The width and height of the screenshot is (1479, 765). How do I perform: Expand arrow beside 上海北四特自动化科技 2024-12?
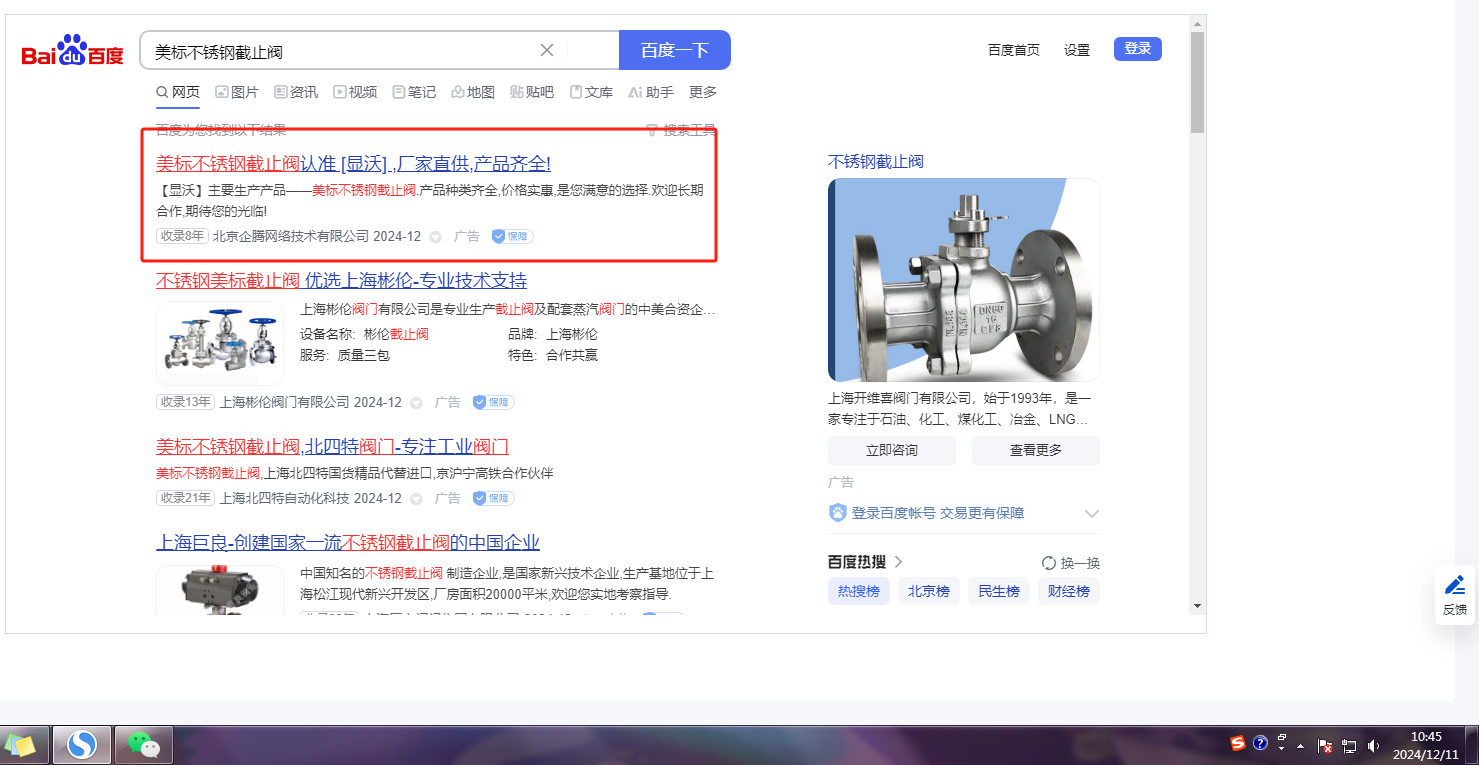pyautogui.click(x=415, y=498)
